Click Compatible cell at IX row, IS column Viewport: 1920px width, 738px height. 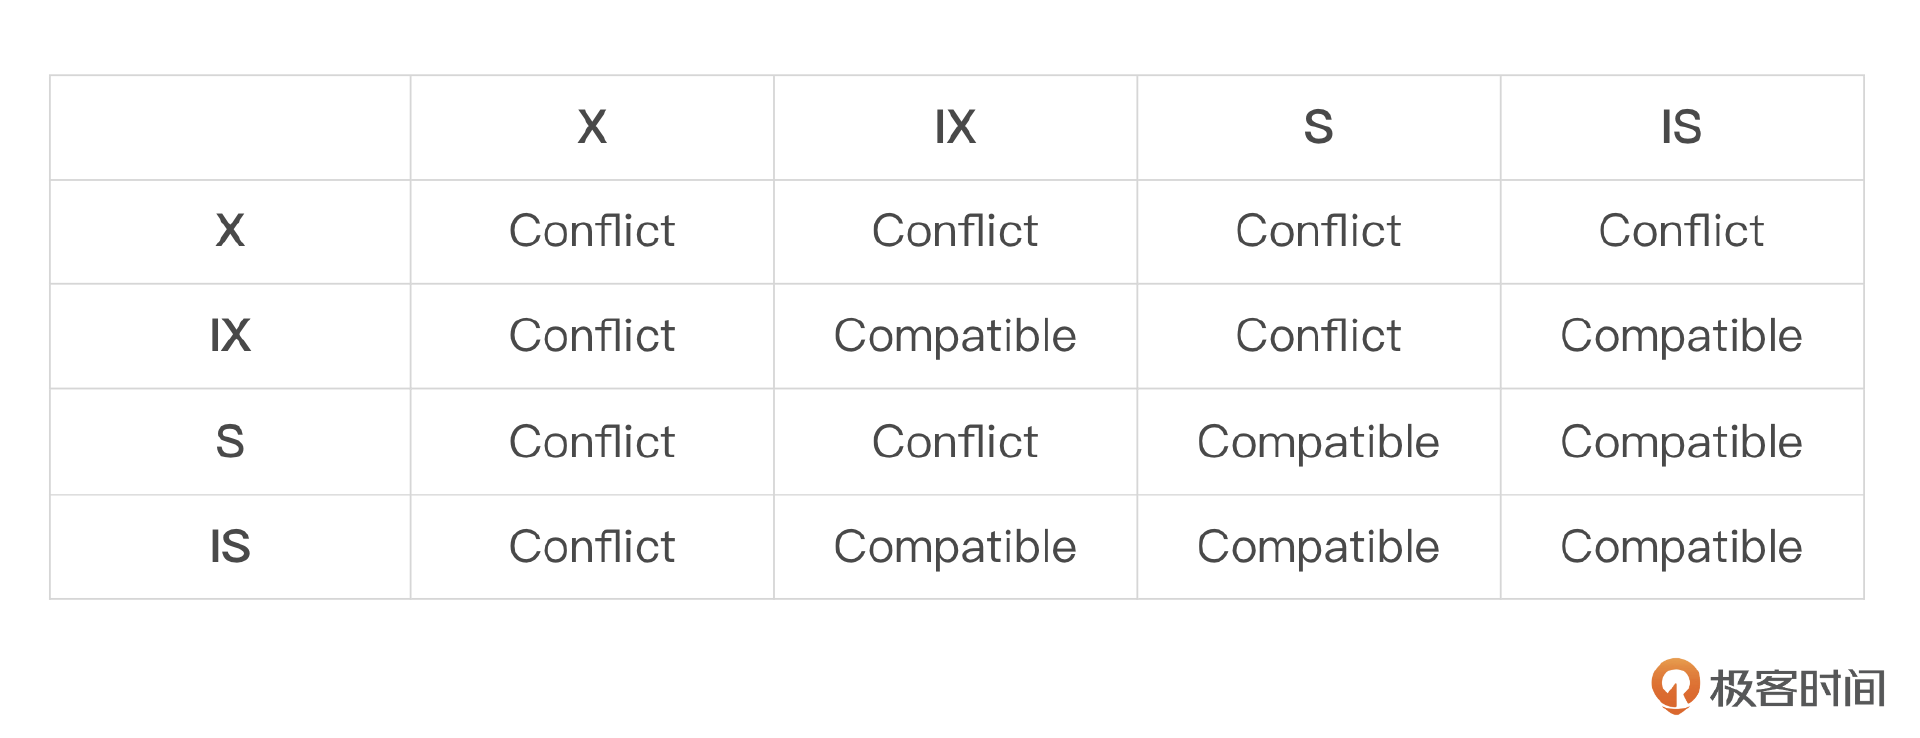click(1681, 336)
